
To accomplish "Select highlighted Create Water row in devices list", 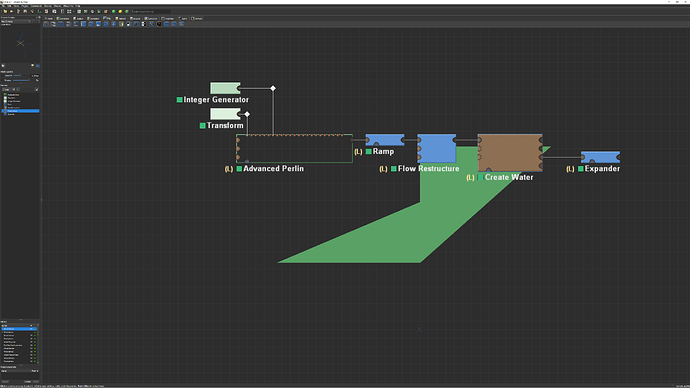I will point(21,111).
